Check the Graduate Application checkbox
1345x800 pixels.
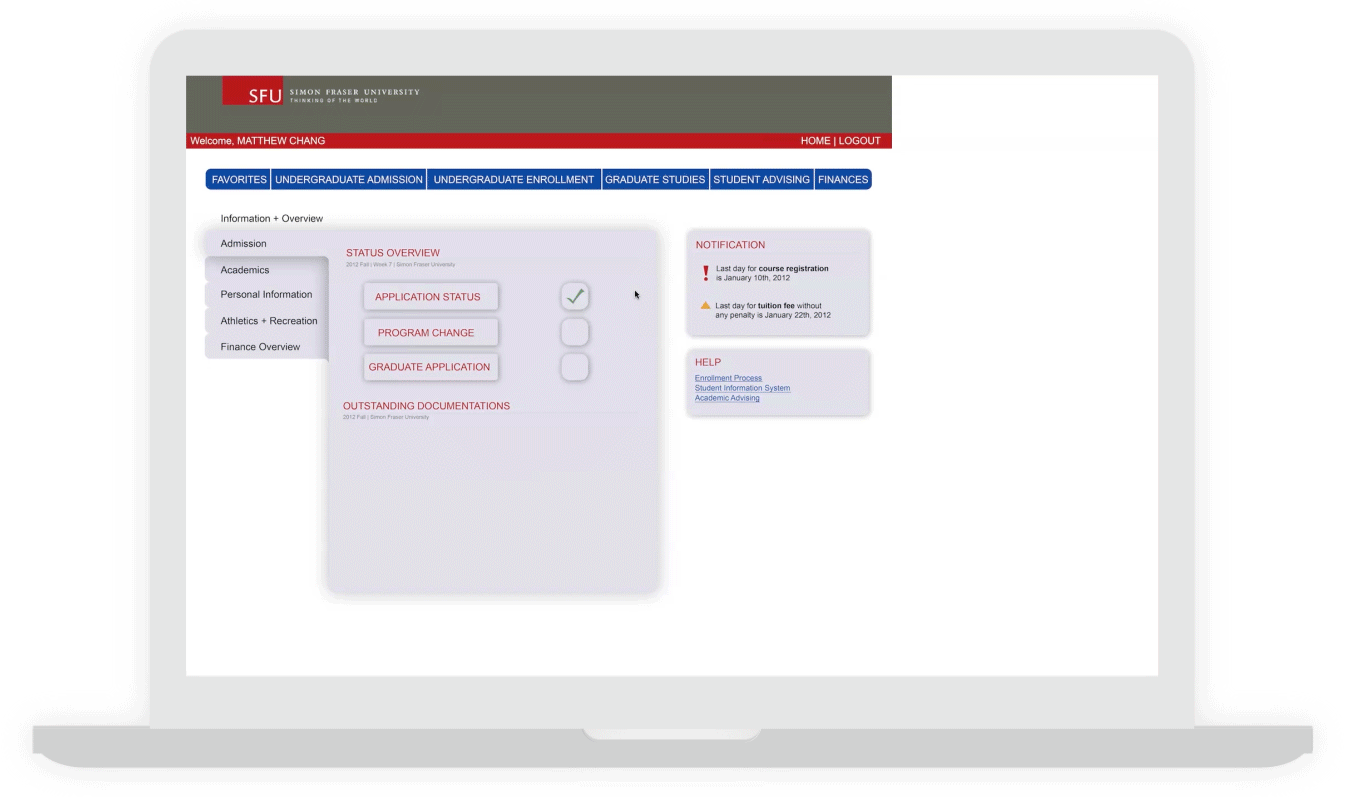tap(574, 367)
